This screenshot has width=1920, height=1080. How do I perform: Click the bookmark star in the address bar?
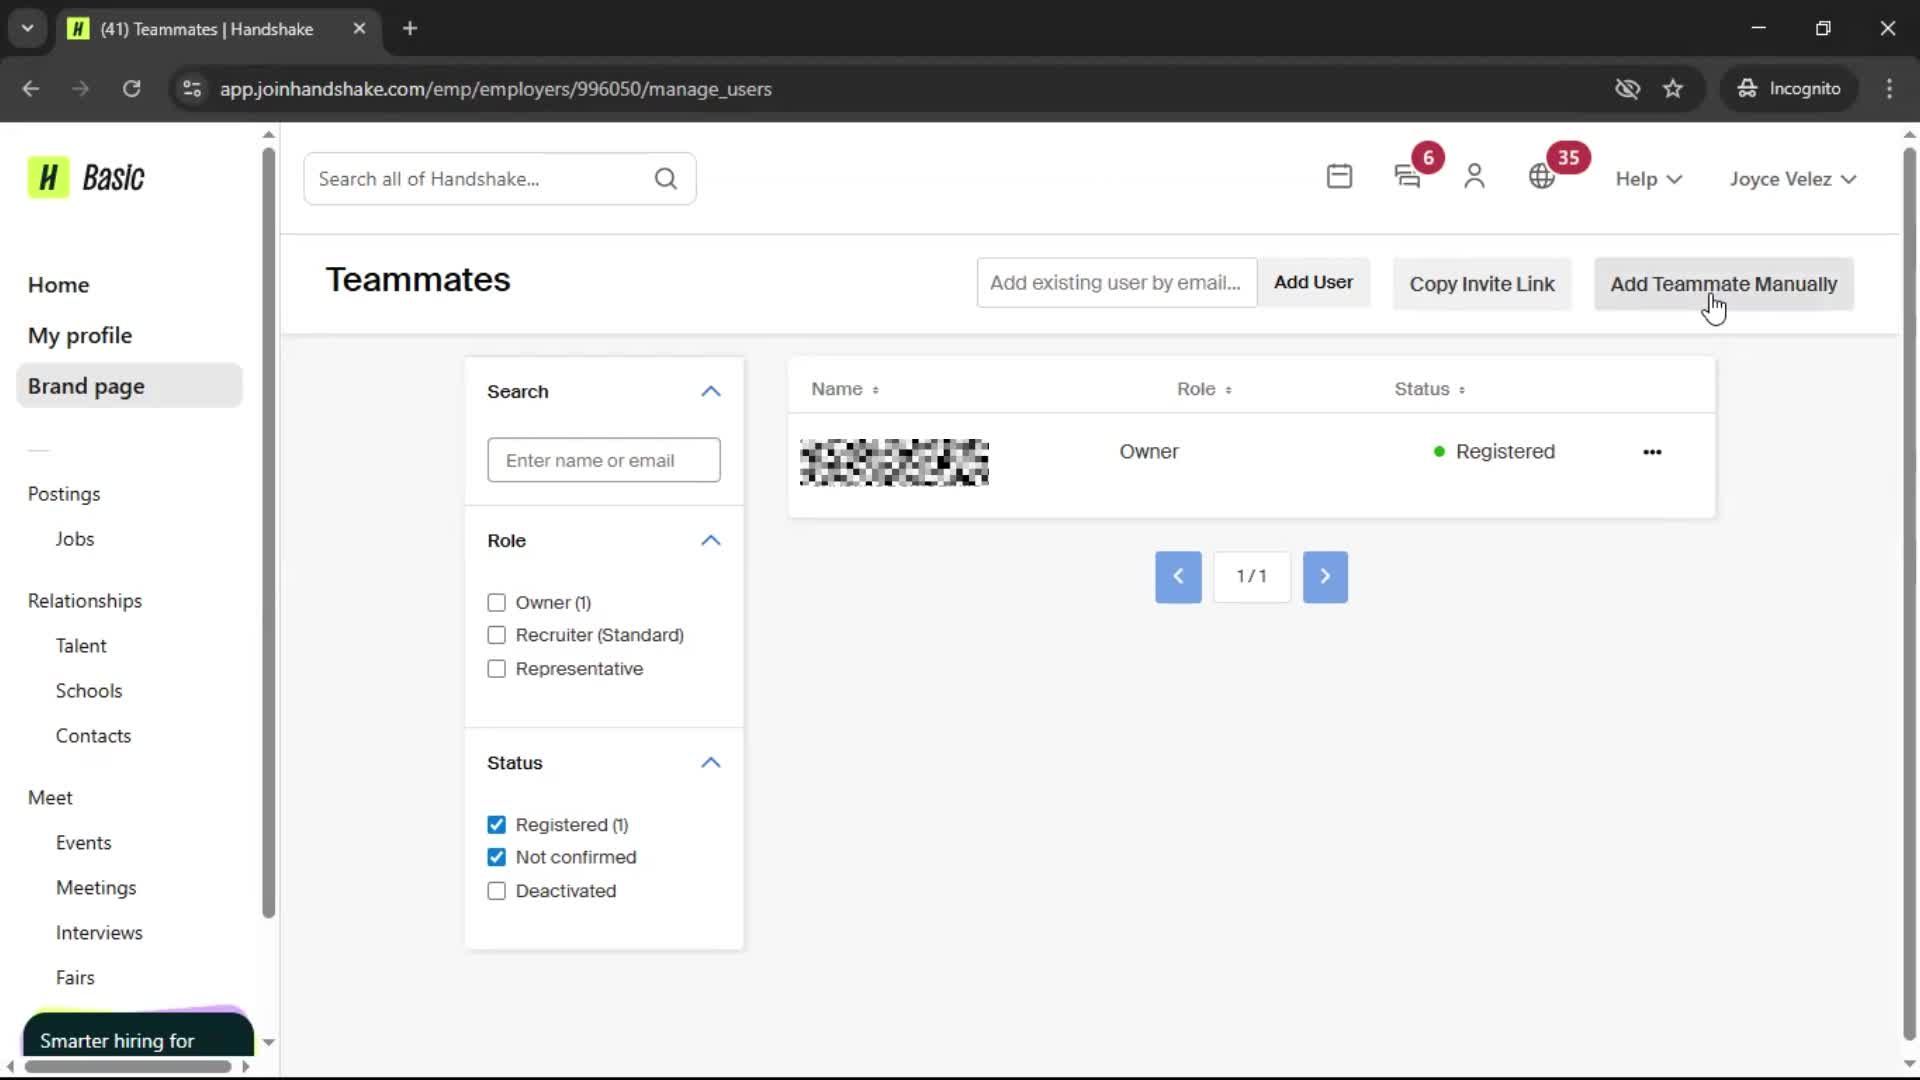(x=1673, y=89)
